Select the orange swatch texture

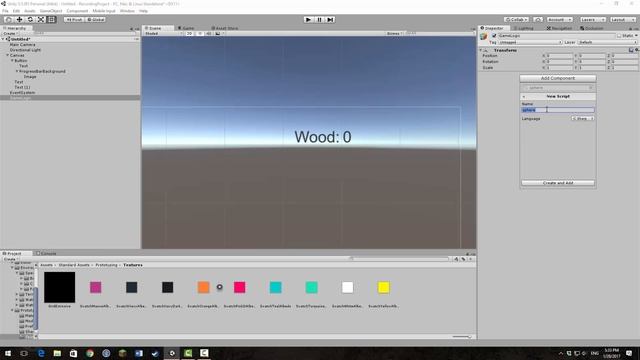[203, 287]
